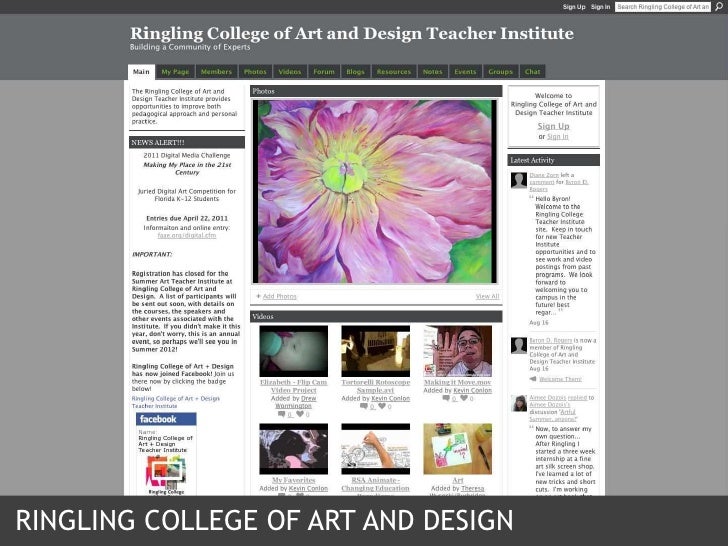This screenshot has height=546, width=728.
Task: Open the Members tab
Action: 216,72
